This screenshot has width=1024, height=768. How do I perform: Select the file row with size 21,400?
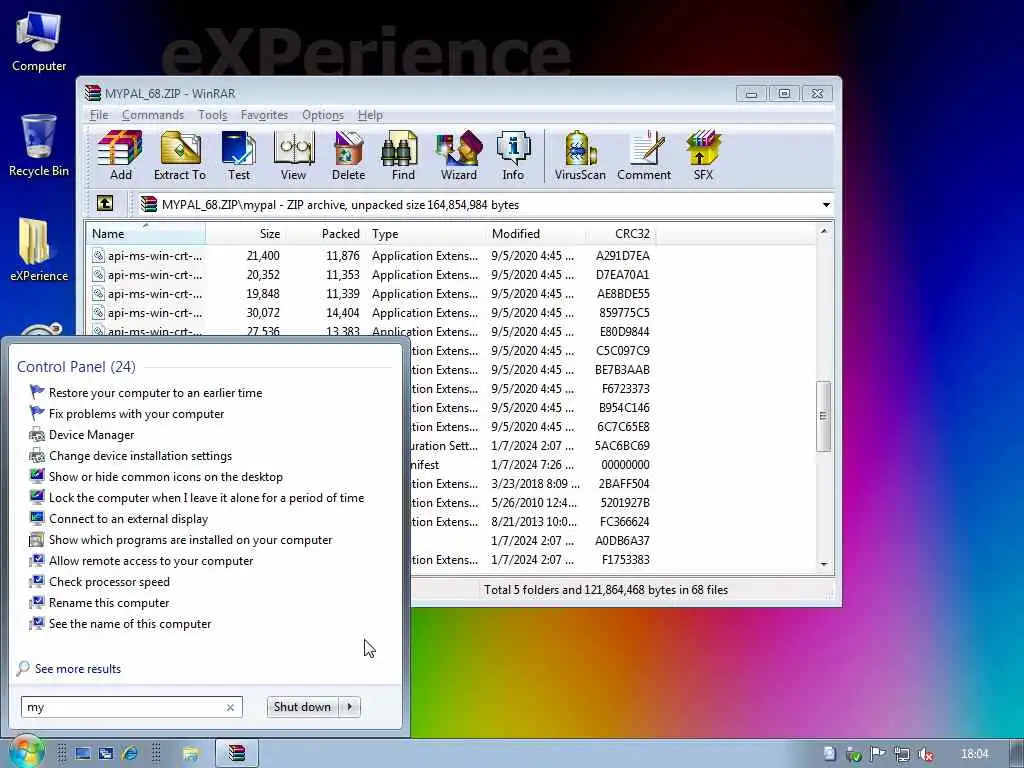tap(371, 255)
